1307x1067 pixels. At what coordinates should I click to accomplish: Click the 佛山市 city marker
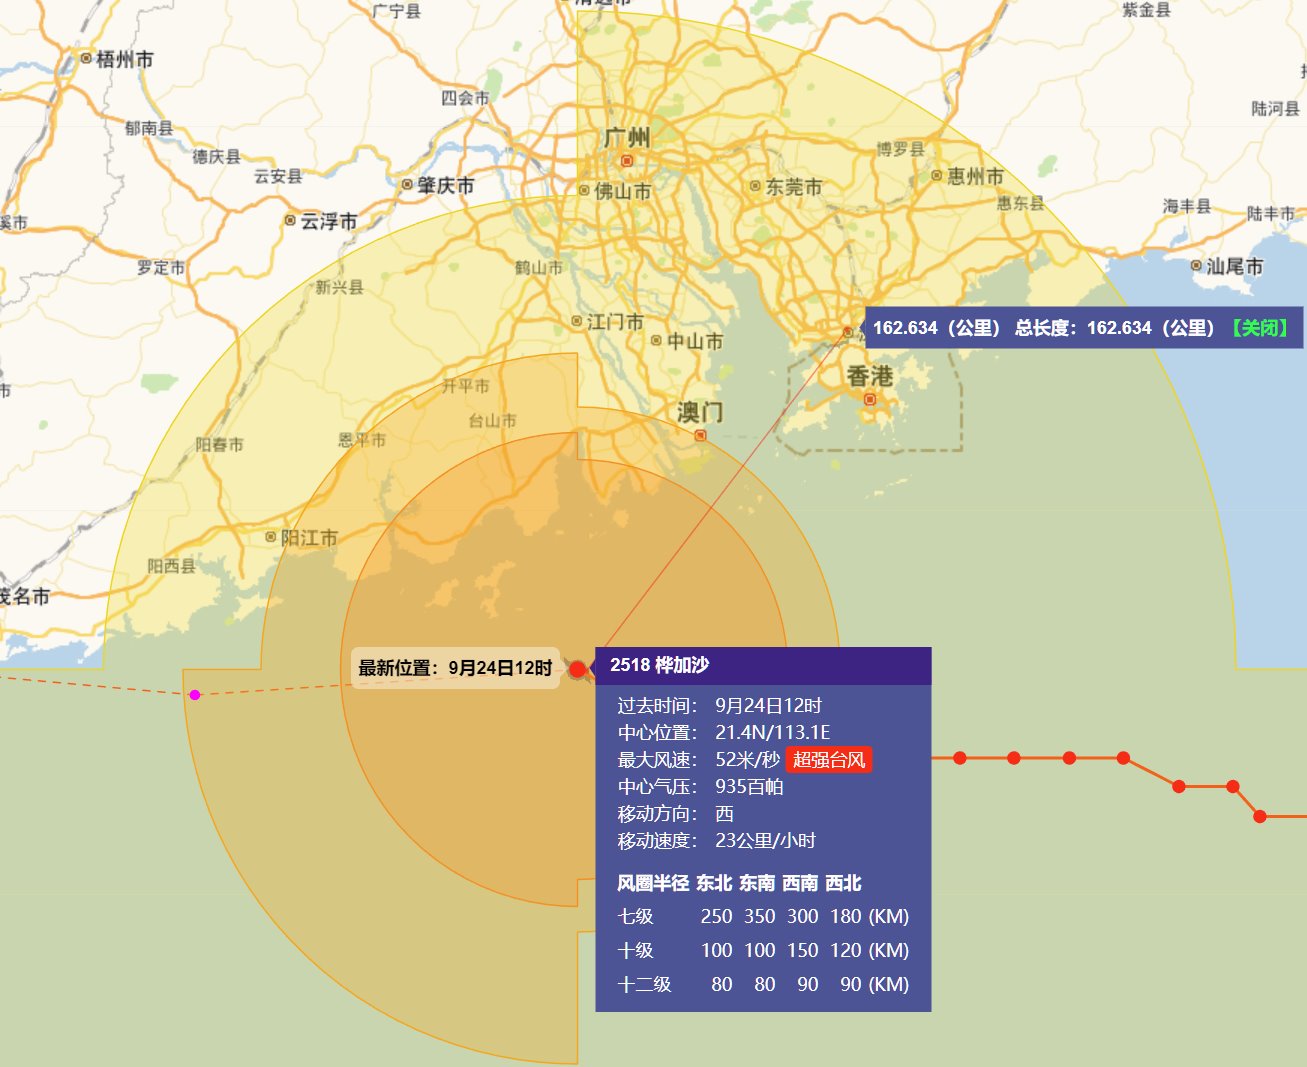tap(585, 190)
